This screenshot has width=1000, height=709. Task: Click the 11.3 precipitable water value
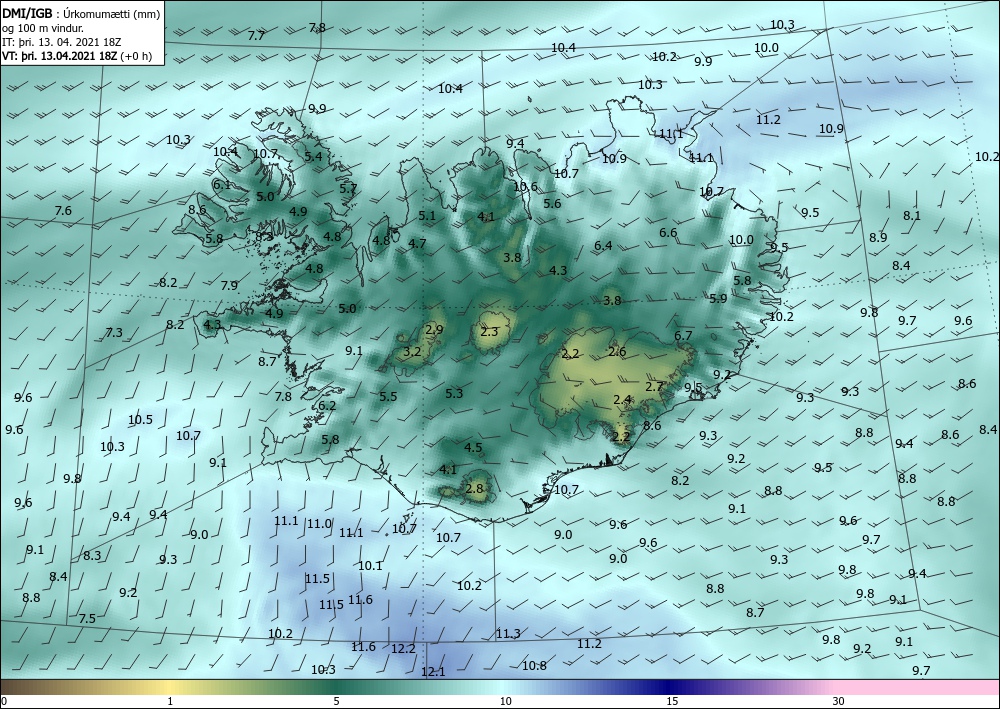click(508, 633)
